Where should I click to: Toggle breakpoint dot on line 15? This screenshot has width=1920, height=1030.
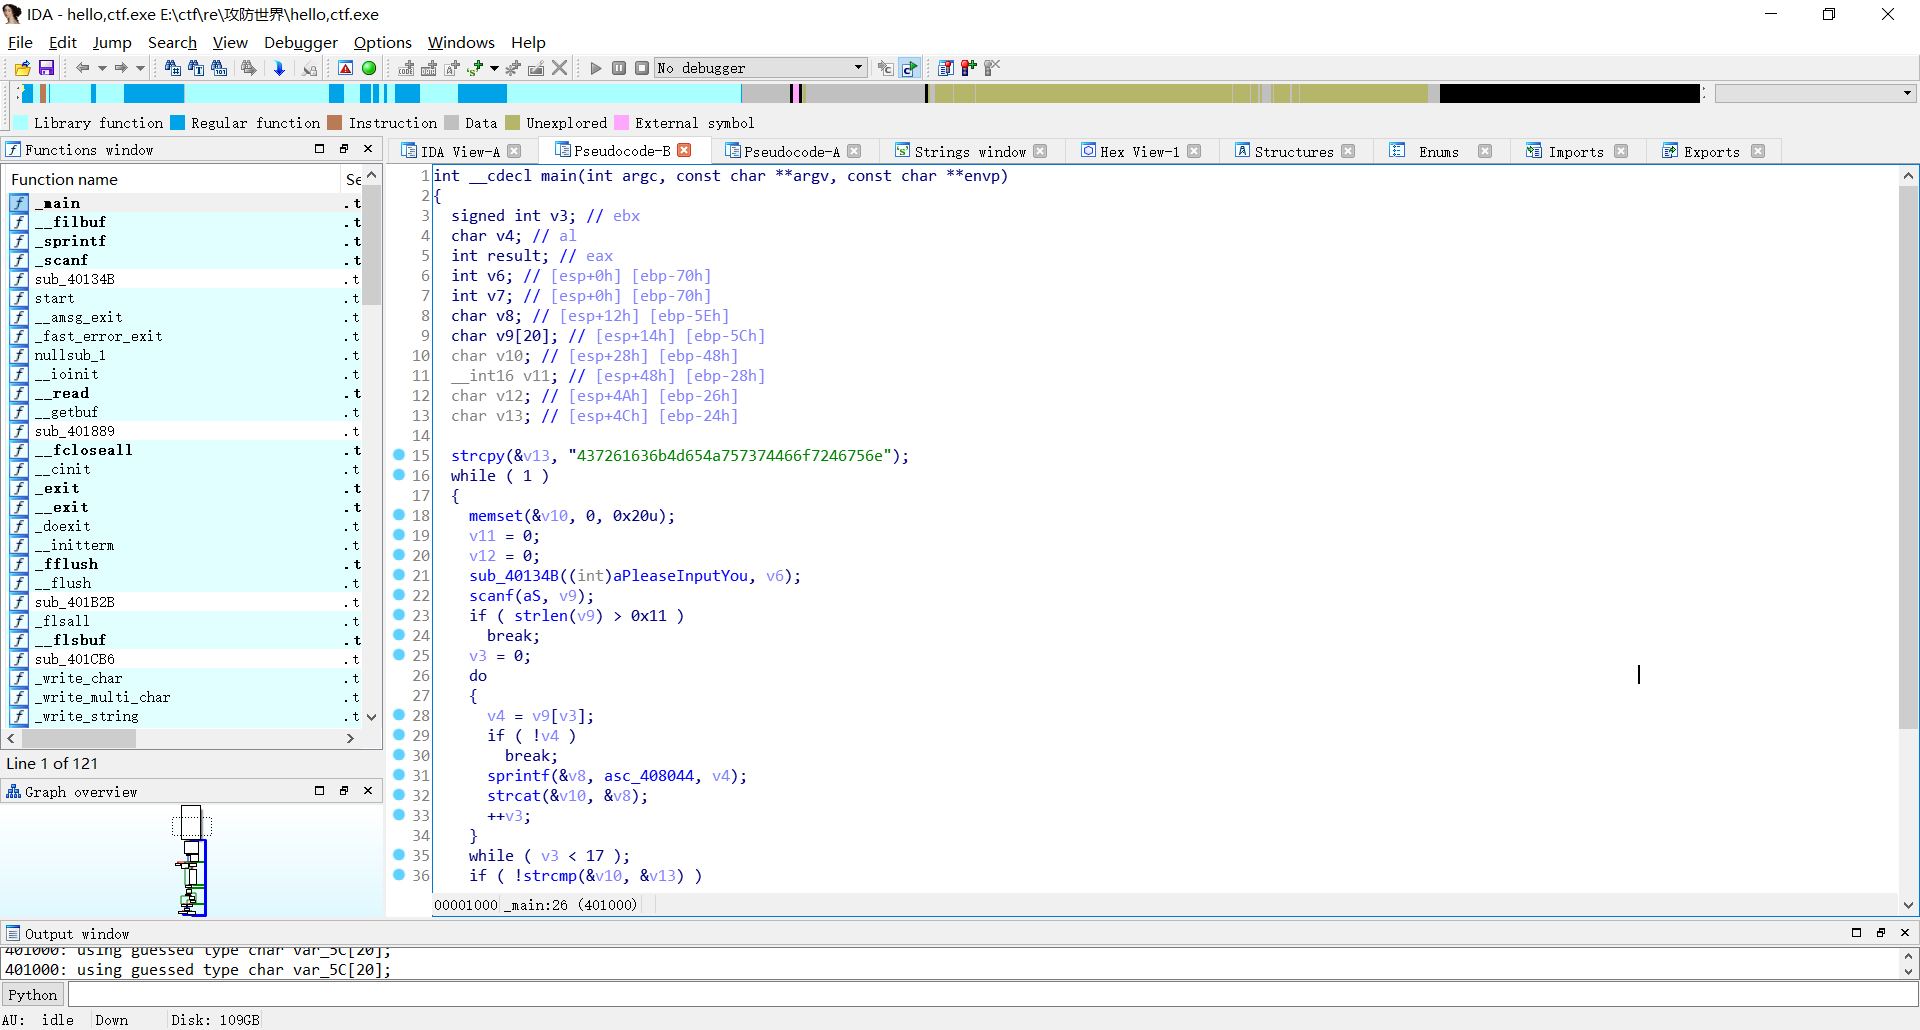click(399, 455)
